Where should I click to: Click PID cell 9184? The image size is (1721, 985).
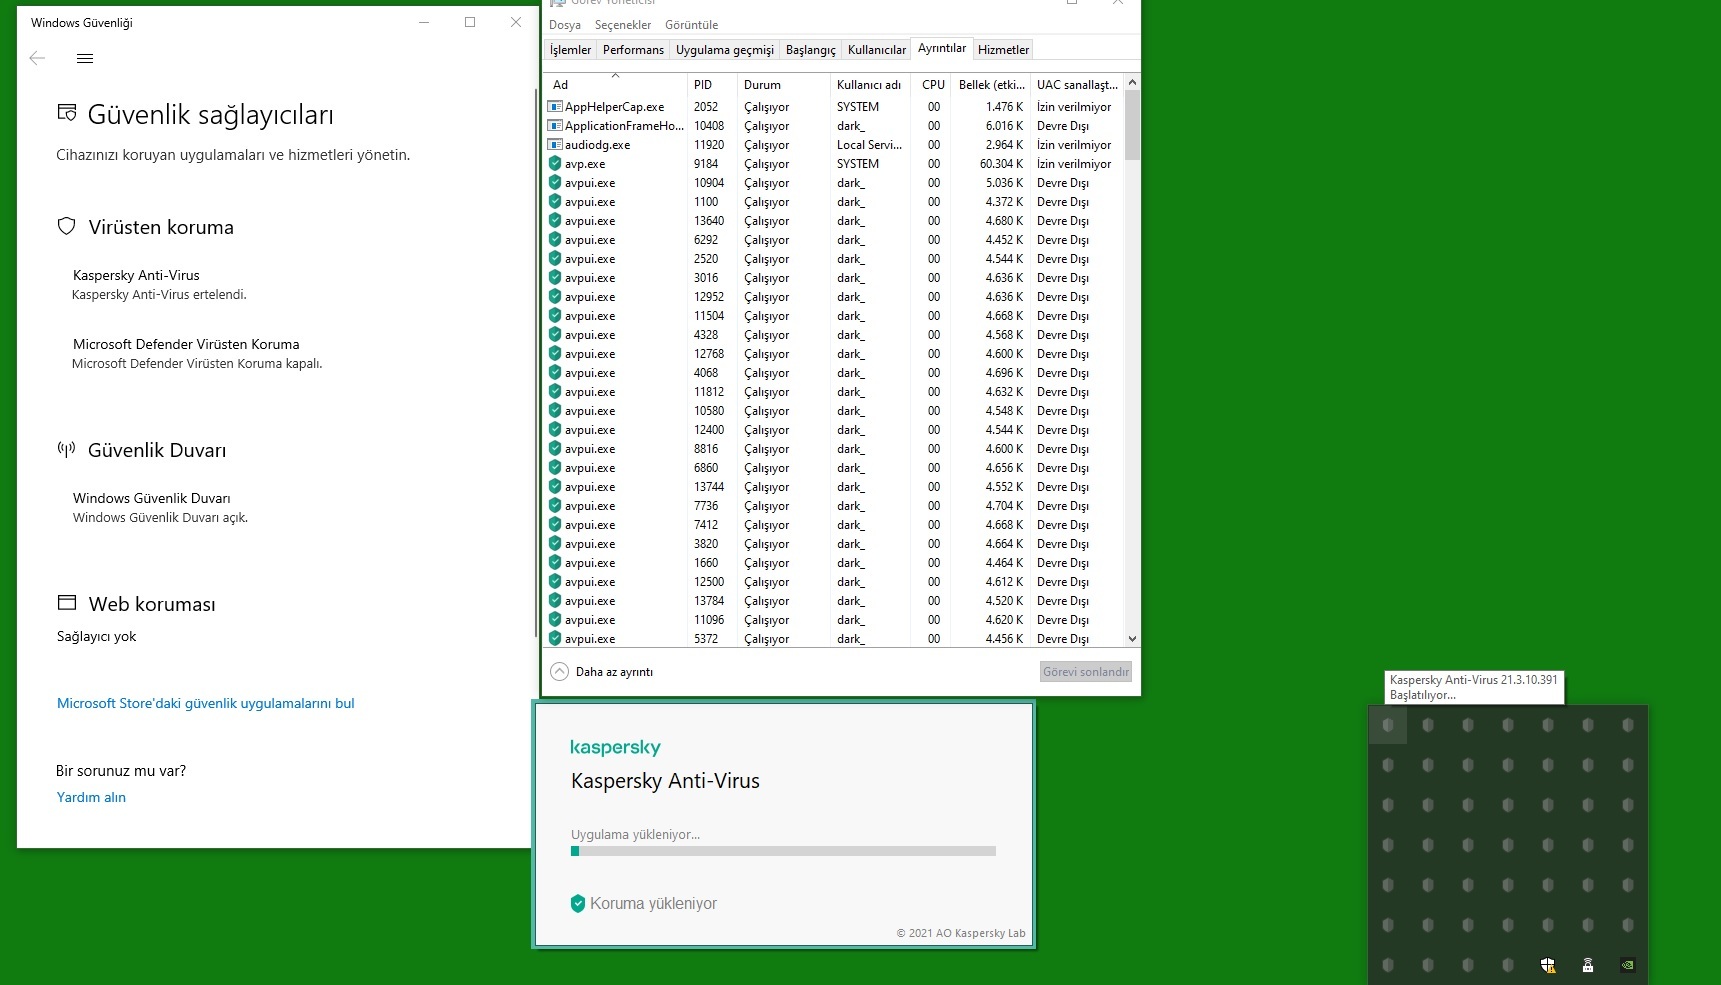click(x=706, y=164)
